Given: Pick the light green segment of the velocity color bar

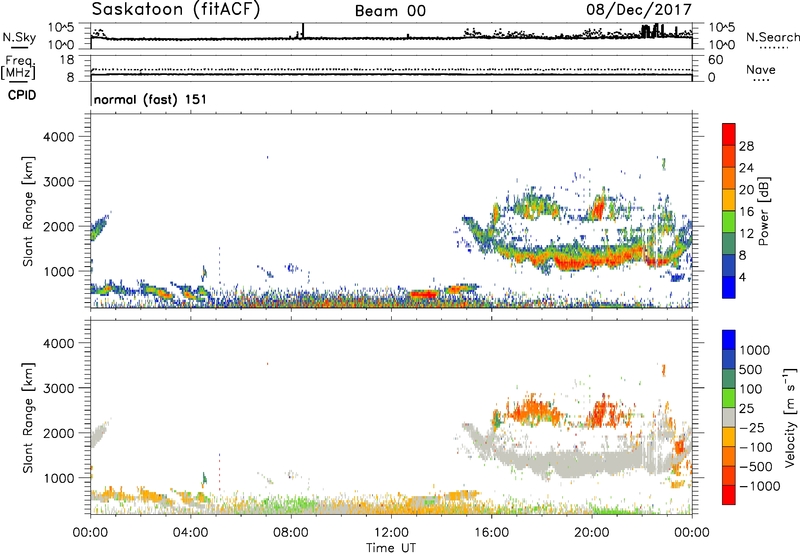Looking at the screenshot, I should pos(729,398).
